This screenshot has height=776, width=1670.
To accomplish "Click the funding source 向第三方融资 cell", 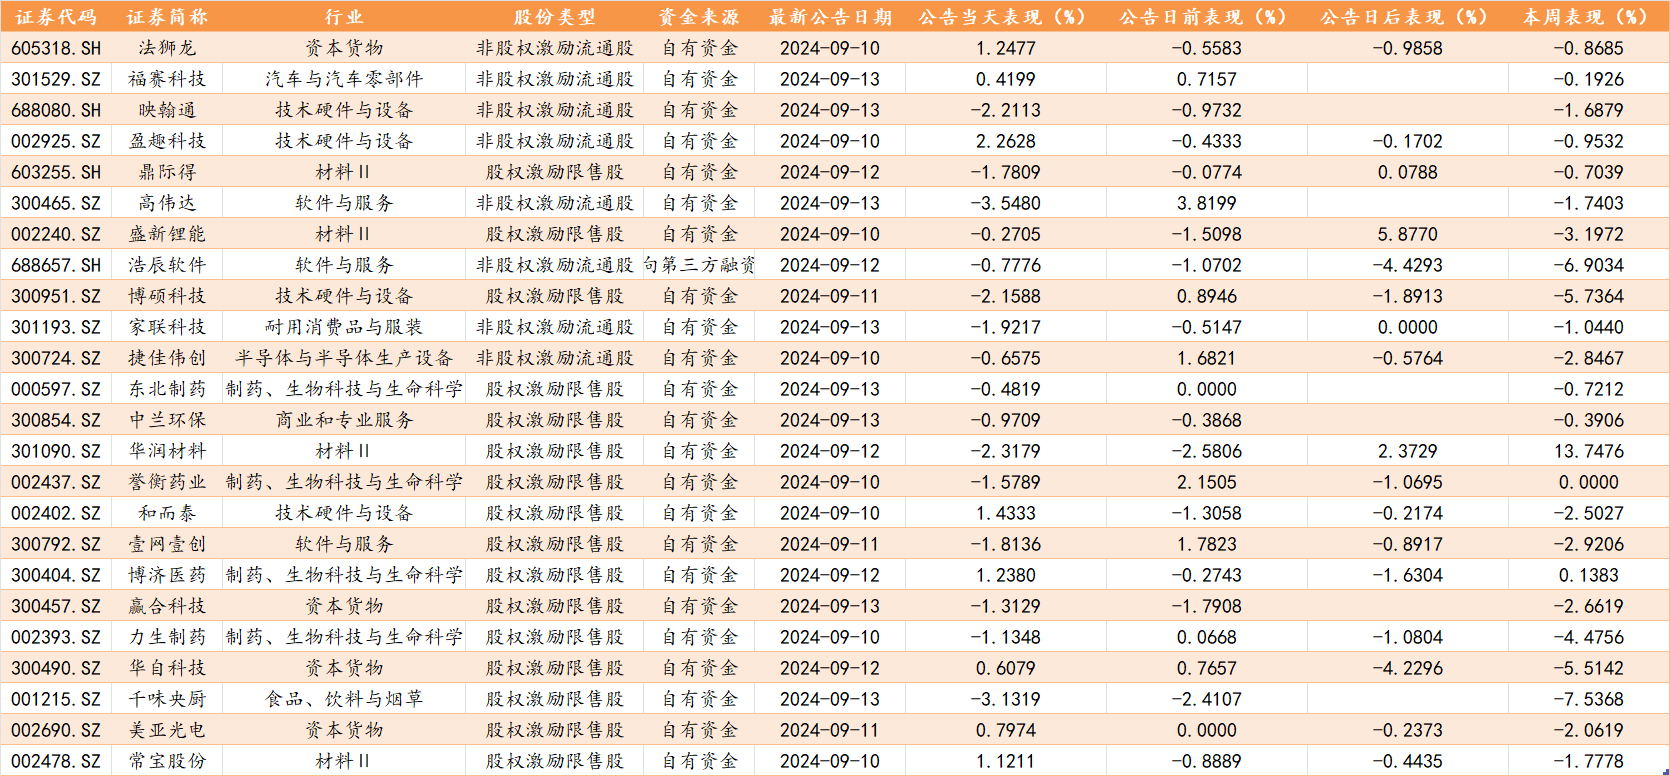I will (x=700, y=265).
